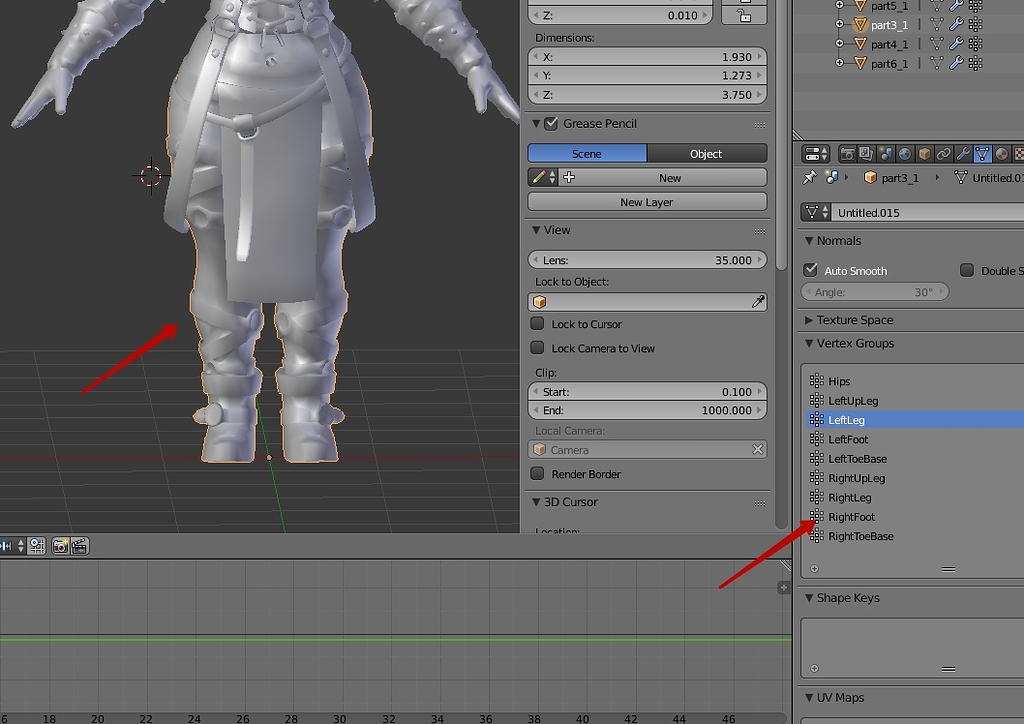Click the wrench icon on part6_1 row
The image size is (1024, 724).
(955, 63)
